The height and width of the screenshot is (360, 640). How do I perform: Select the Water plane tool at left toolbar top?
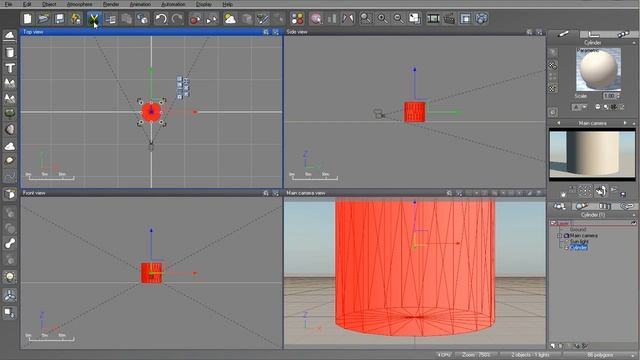point(10,36)
